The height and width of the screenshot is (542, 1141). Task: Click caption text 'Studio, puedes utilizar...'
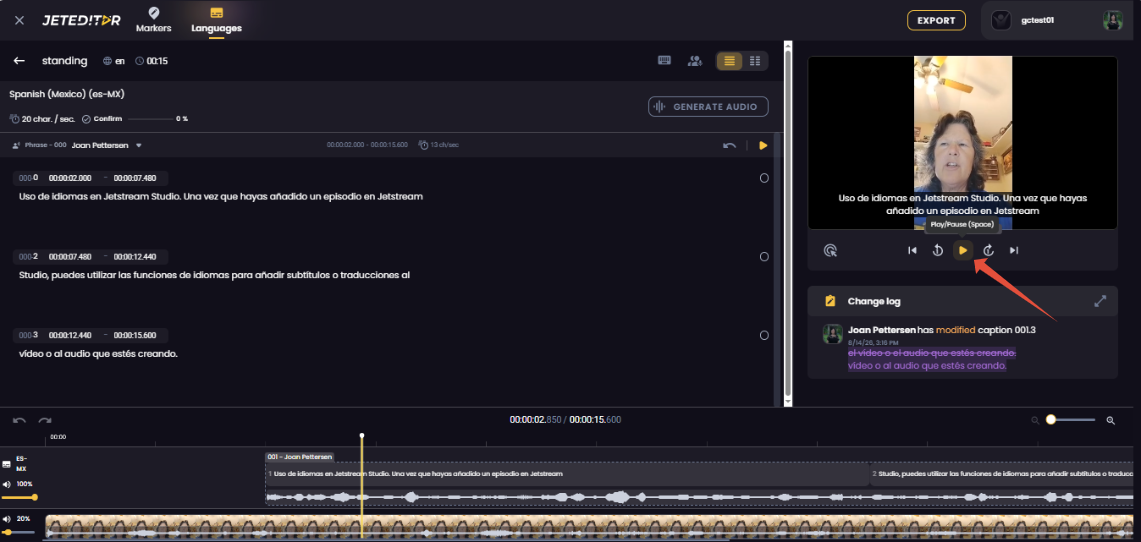(214, 275)
